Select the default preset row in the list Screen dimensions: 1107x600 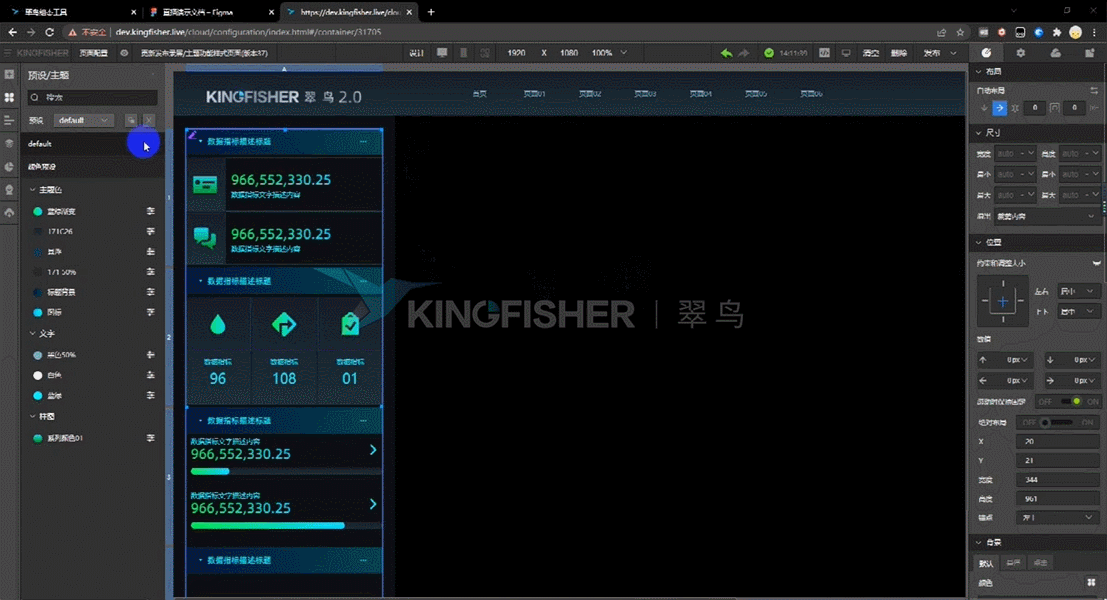[x=92, y=143]
